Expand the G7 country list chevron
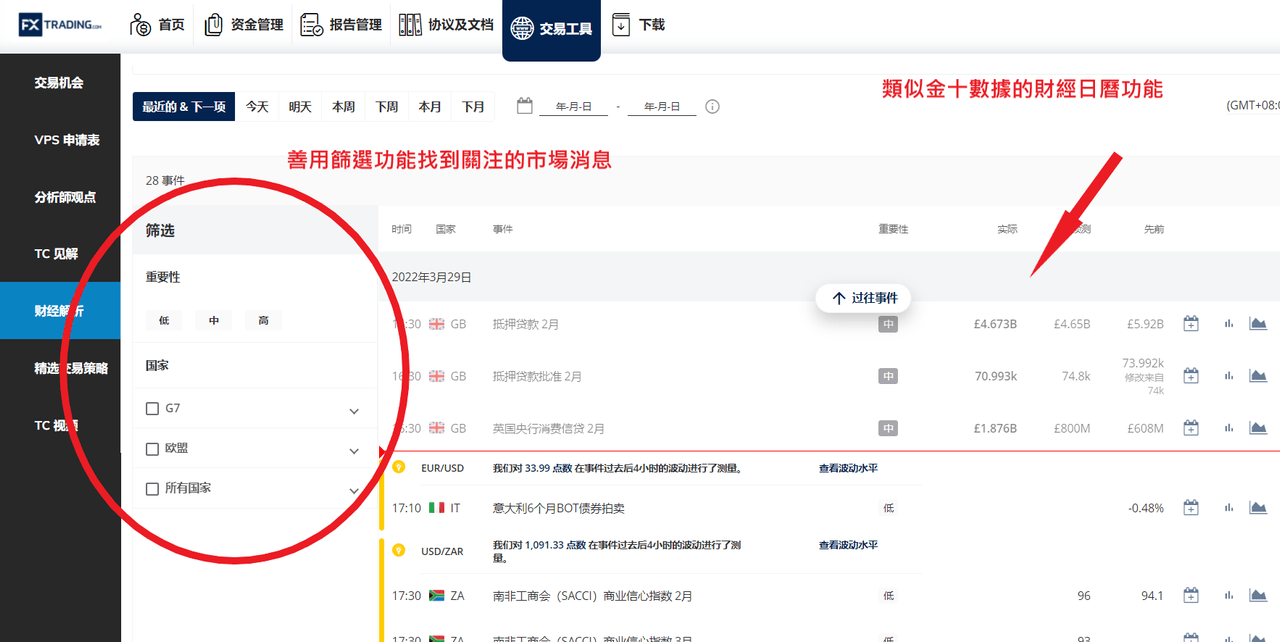This screenshot has width=1280, height=642. [x=354, y=411]
